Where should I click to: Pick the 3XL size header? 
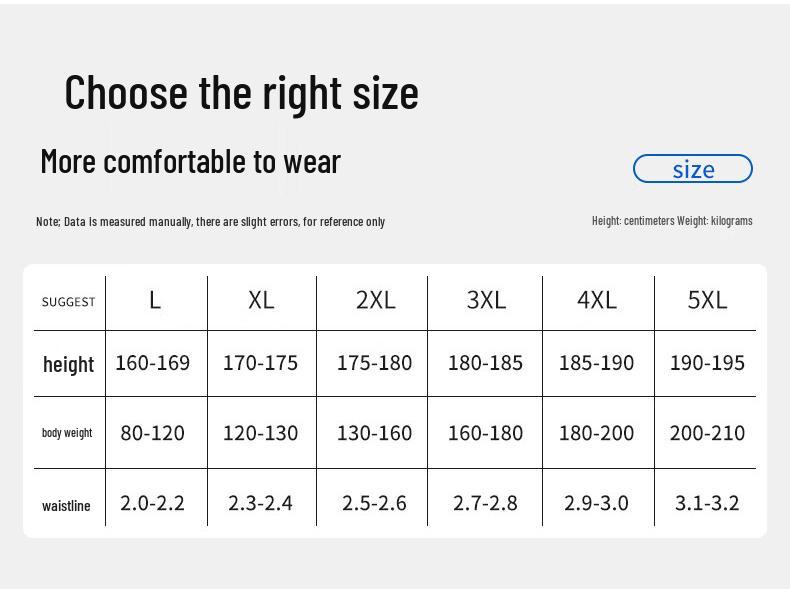(x=486, y=300)
